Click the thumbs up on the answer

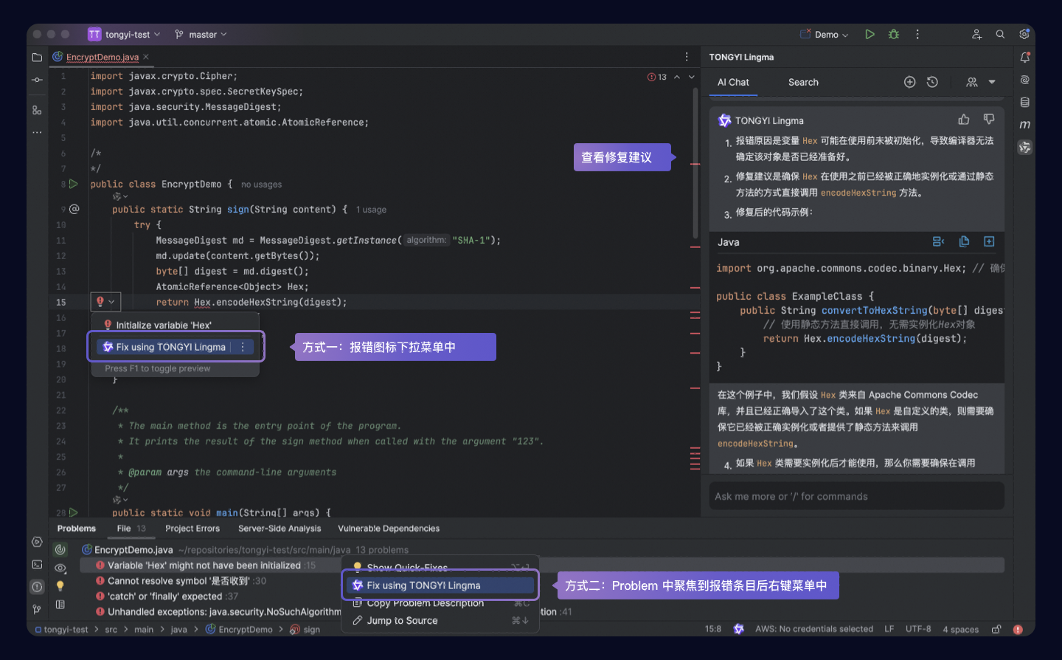tap(964, 120)
